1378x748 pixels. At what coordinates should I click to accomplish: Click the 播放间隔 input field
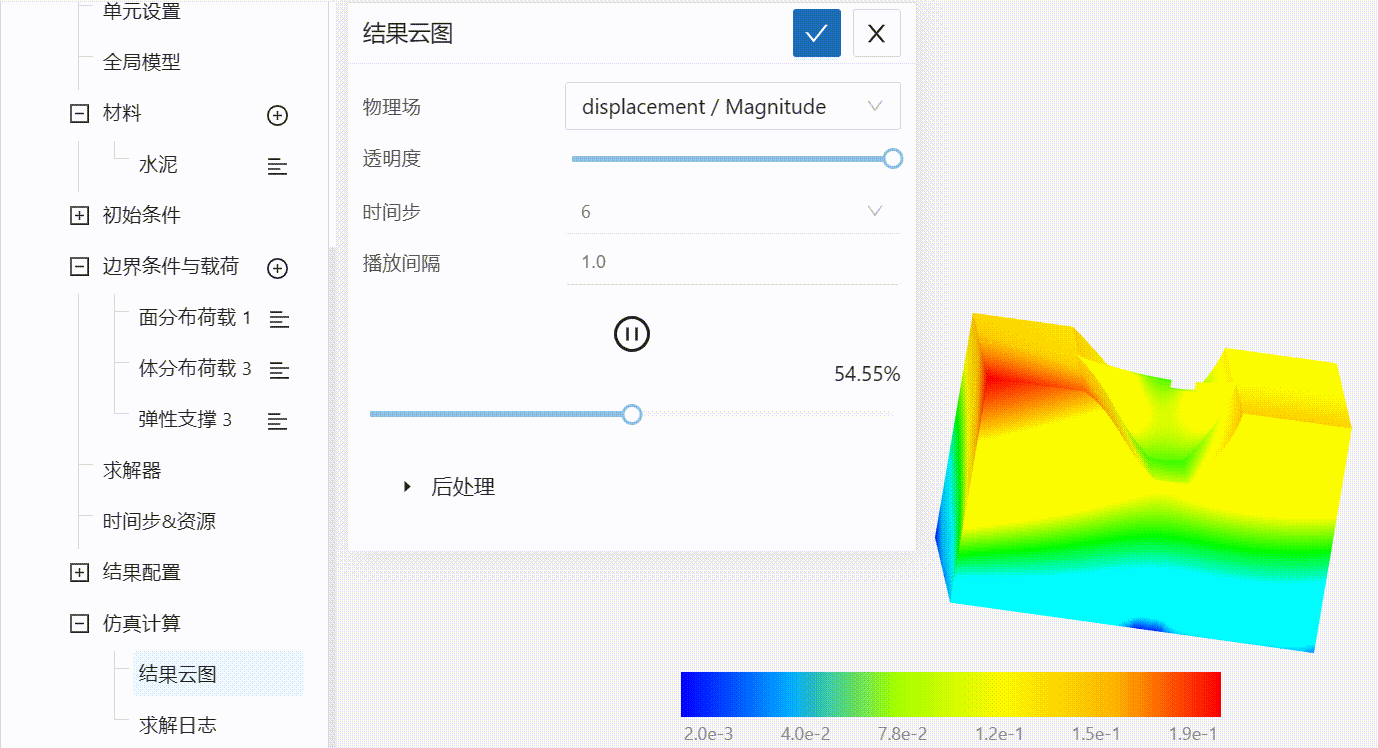click(x=733, y=262)
